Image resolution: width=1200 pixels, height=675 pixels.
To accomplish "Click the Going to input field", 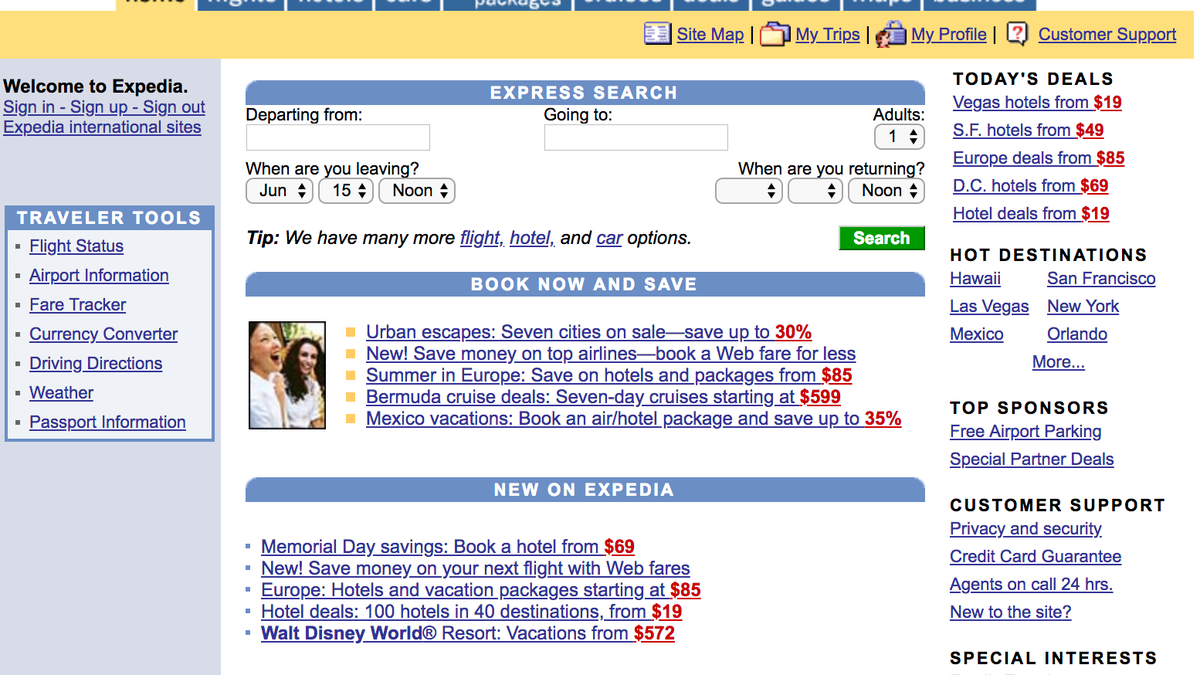I will [636, 137].
